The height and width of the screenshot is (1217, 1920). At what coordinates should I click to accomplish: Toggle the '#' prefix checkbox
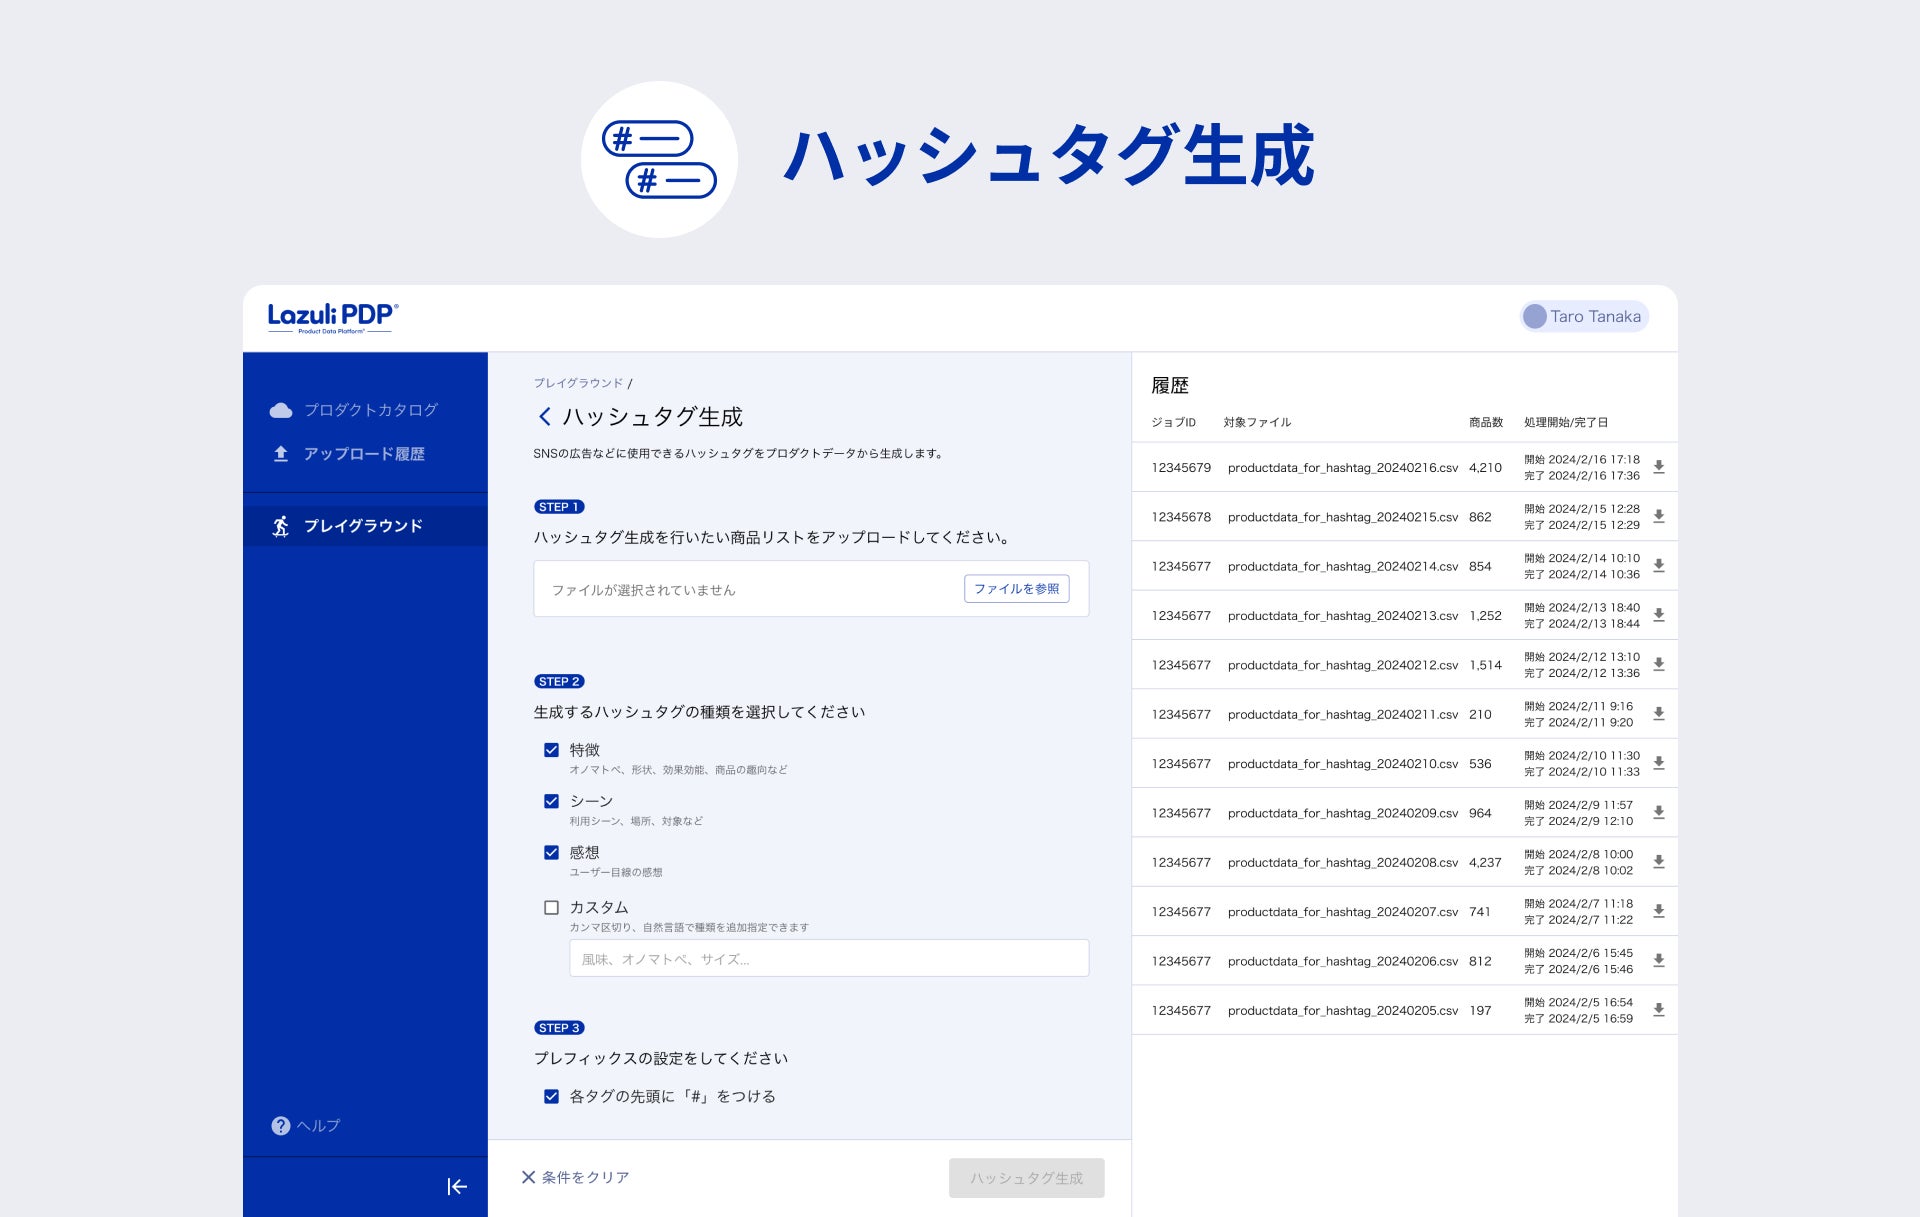[x=551, y=1096]
